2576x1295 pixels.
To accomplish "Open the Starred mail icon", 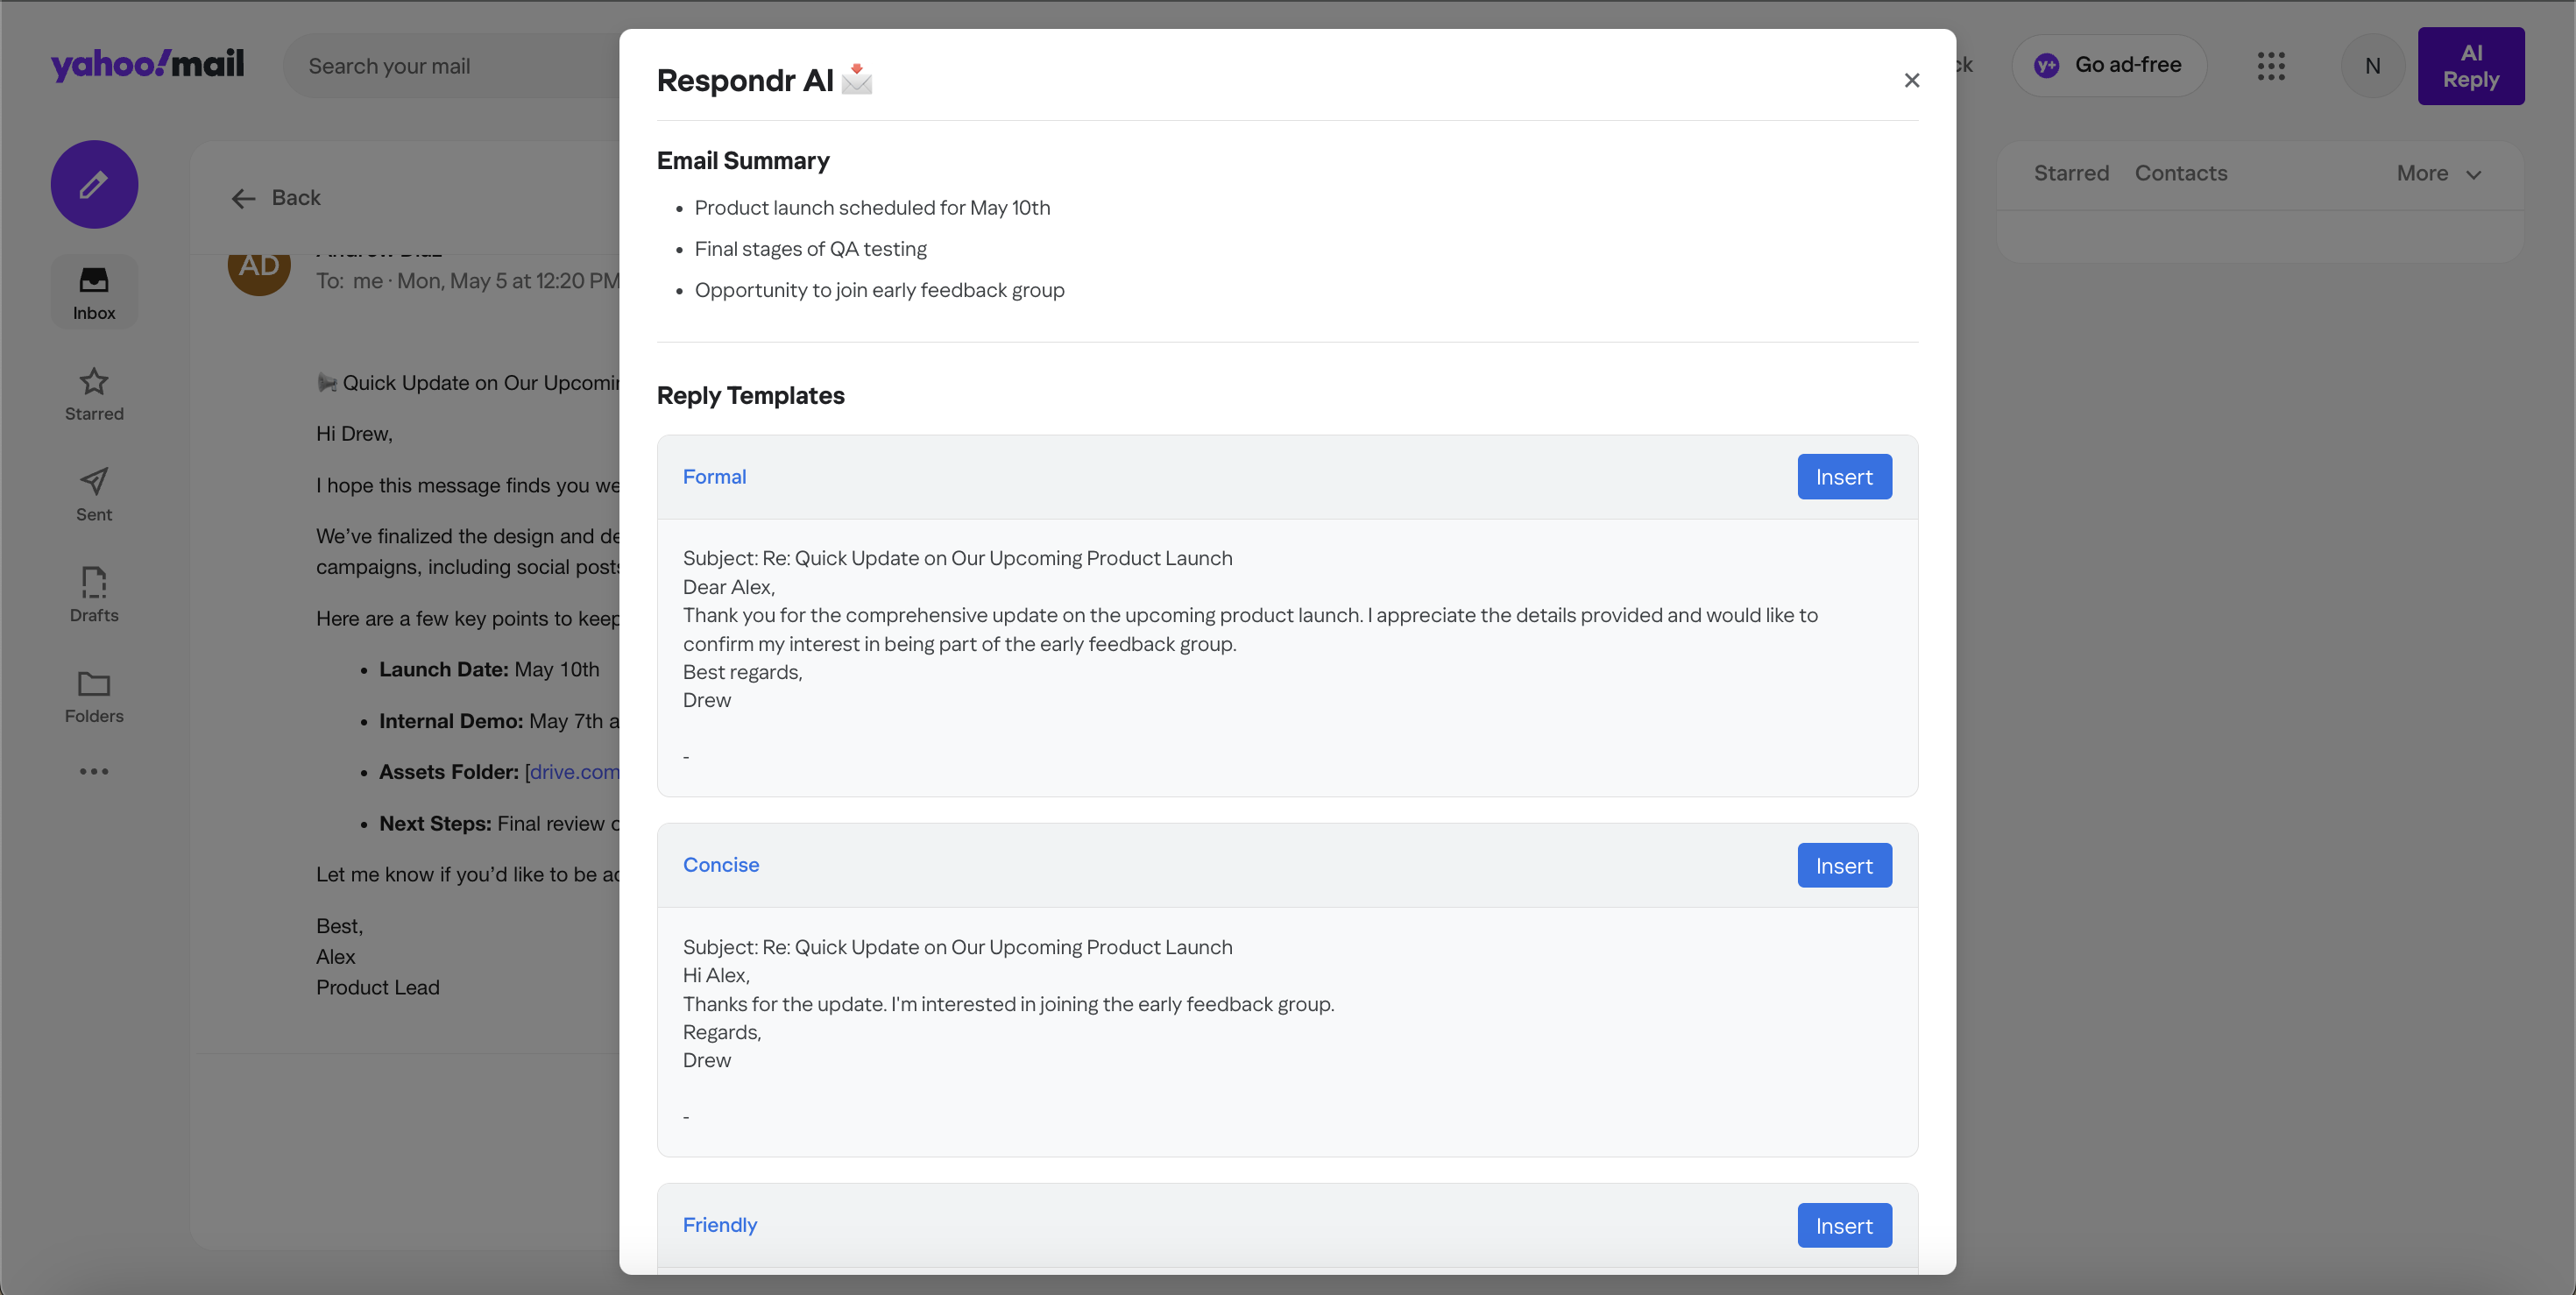I will [x=94, y=381].
